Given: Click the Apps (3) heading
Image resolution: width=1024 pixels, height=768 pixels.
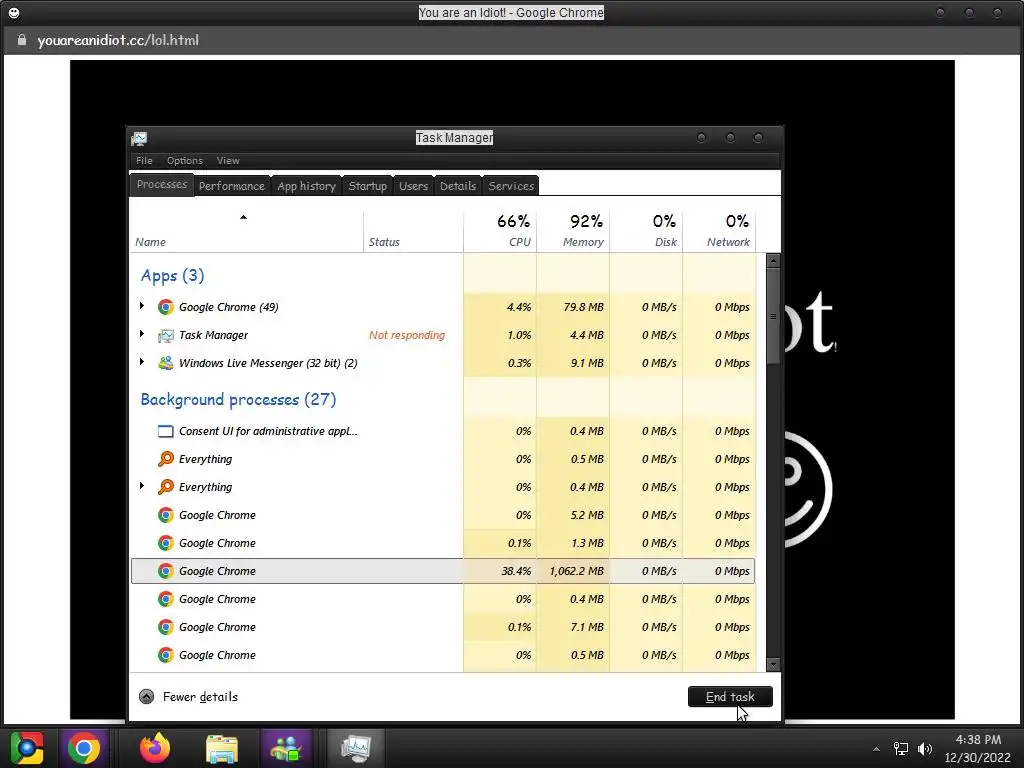Looking at the screenshot, I should [172, 276].
